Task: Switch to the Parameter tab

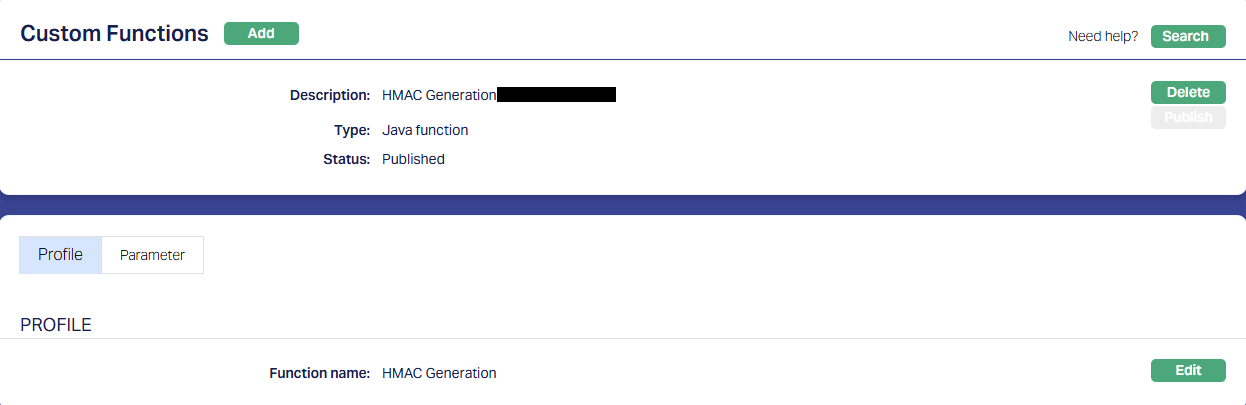Action: pos(152,255)
